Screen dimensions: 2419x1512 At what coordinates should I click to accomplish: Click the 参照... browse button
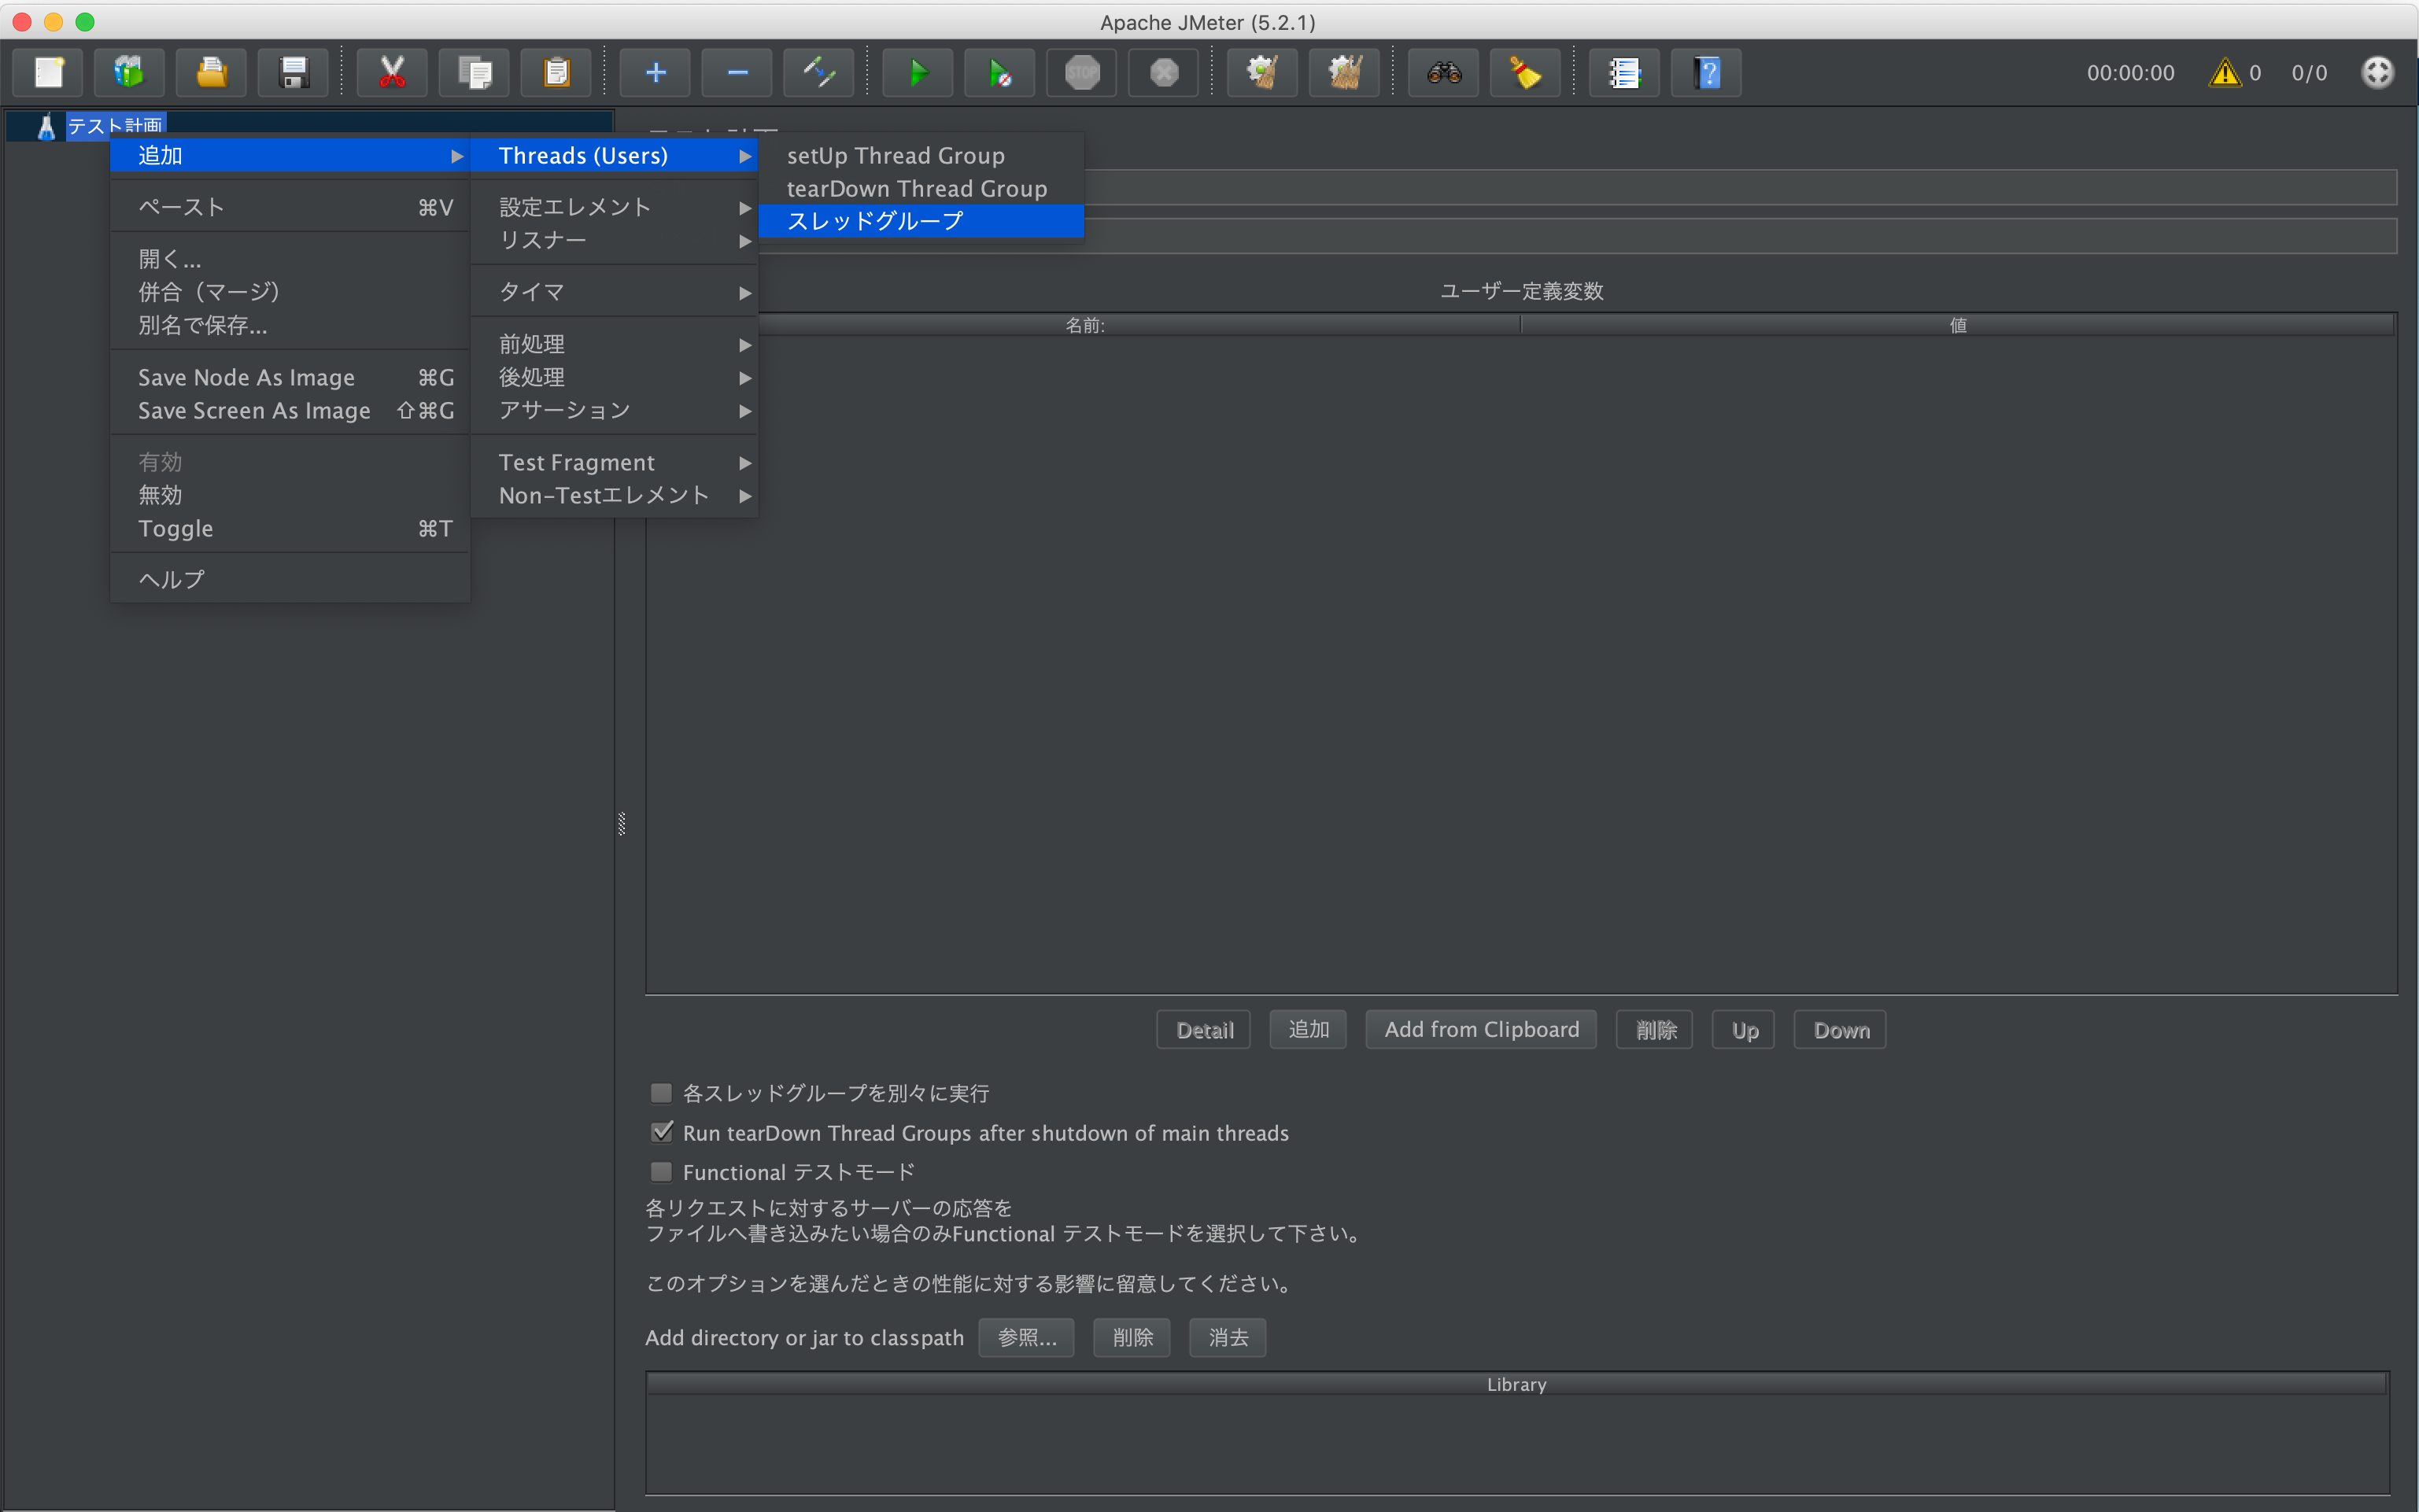[1026, 1337]
